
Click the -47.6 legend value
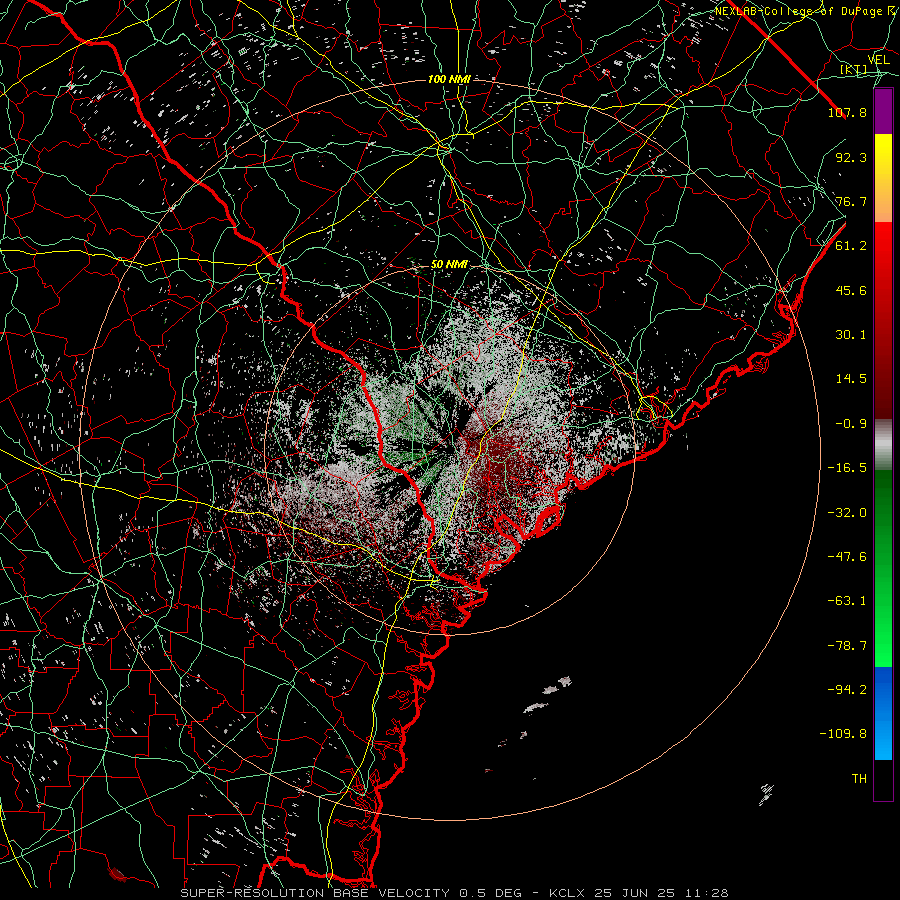[x=847, y=557]
